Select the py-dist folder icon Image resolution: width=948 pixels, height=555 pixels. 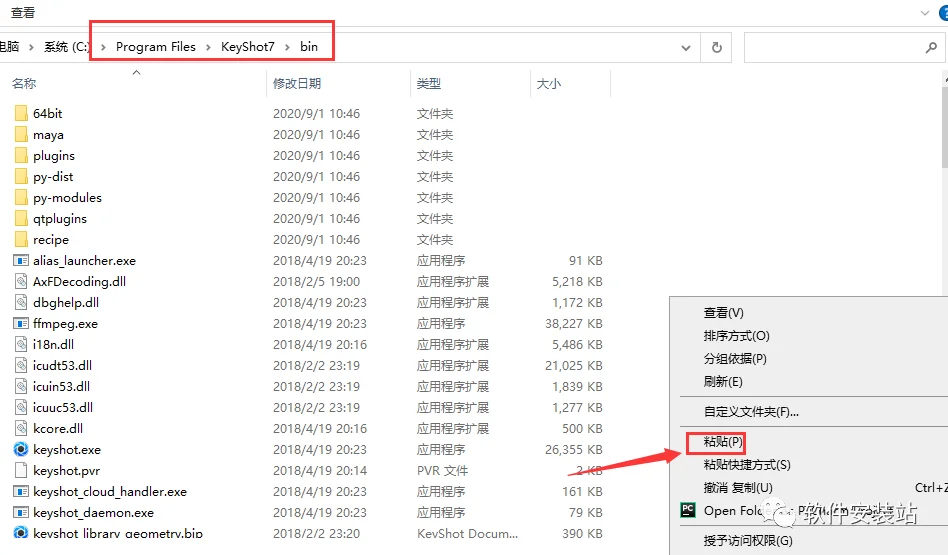(21, 177)
